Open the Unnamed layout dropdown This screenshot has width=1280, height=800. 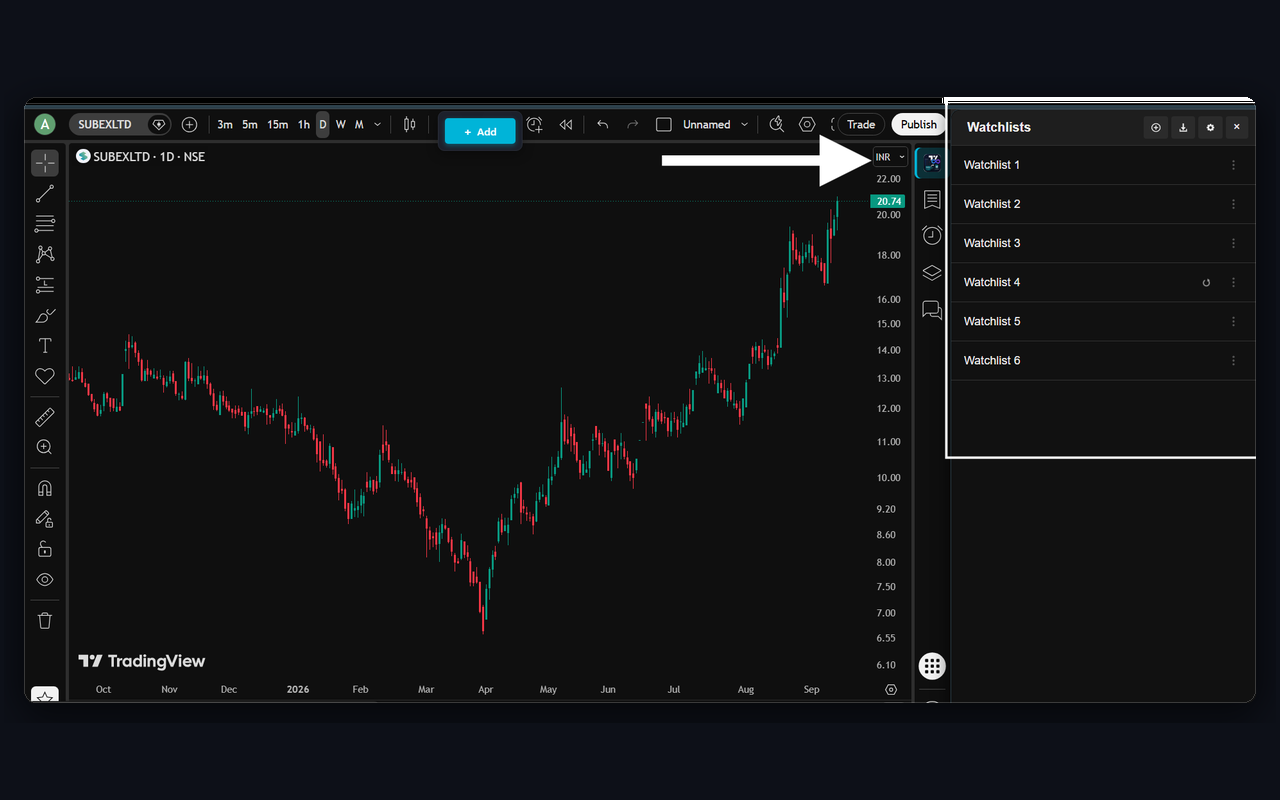click(x=715, y=125)
